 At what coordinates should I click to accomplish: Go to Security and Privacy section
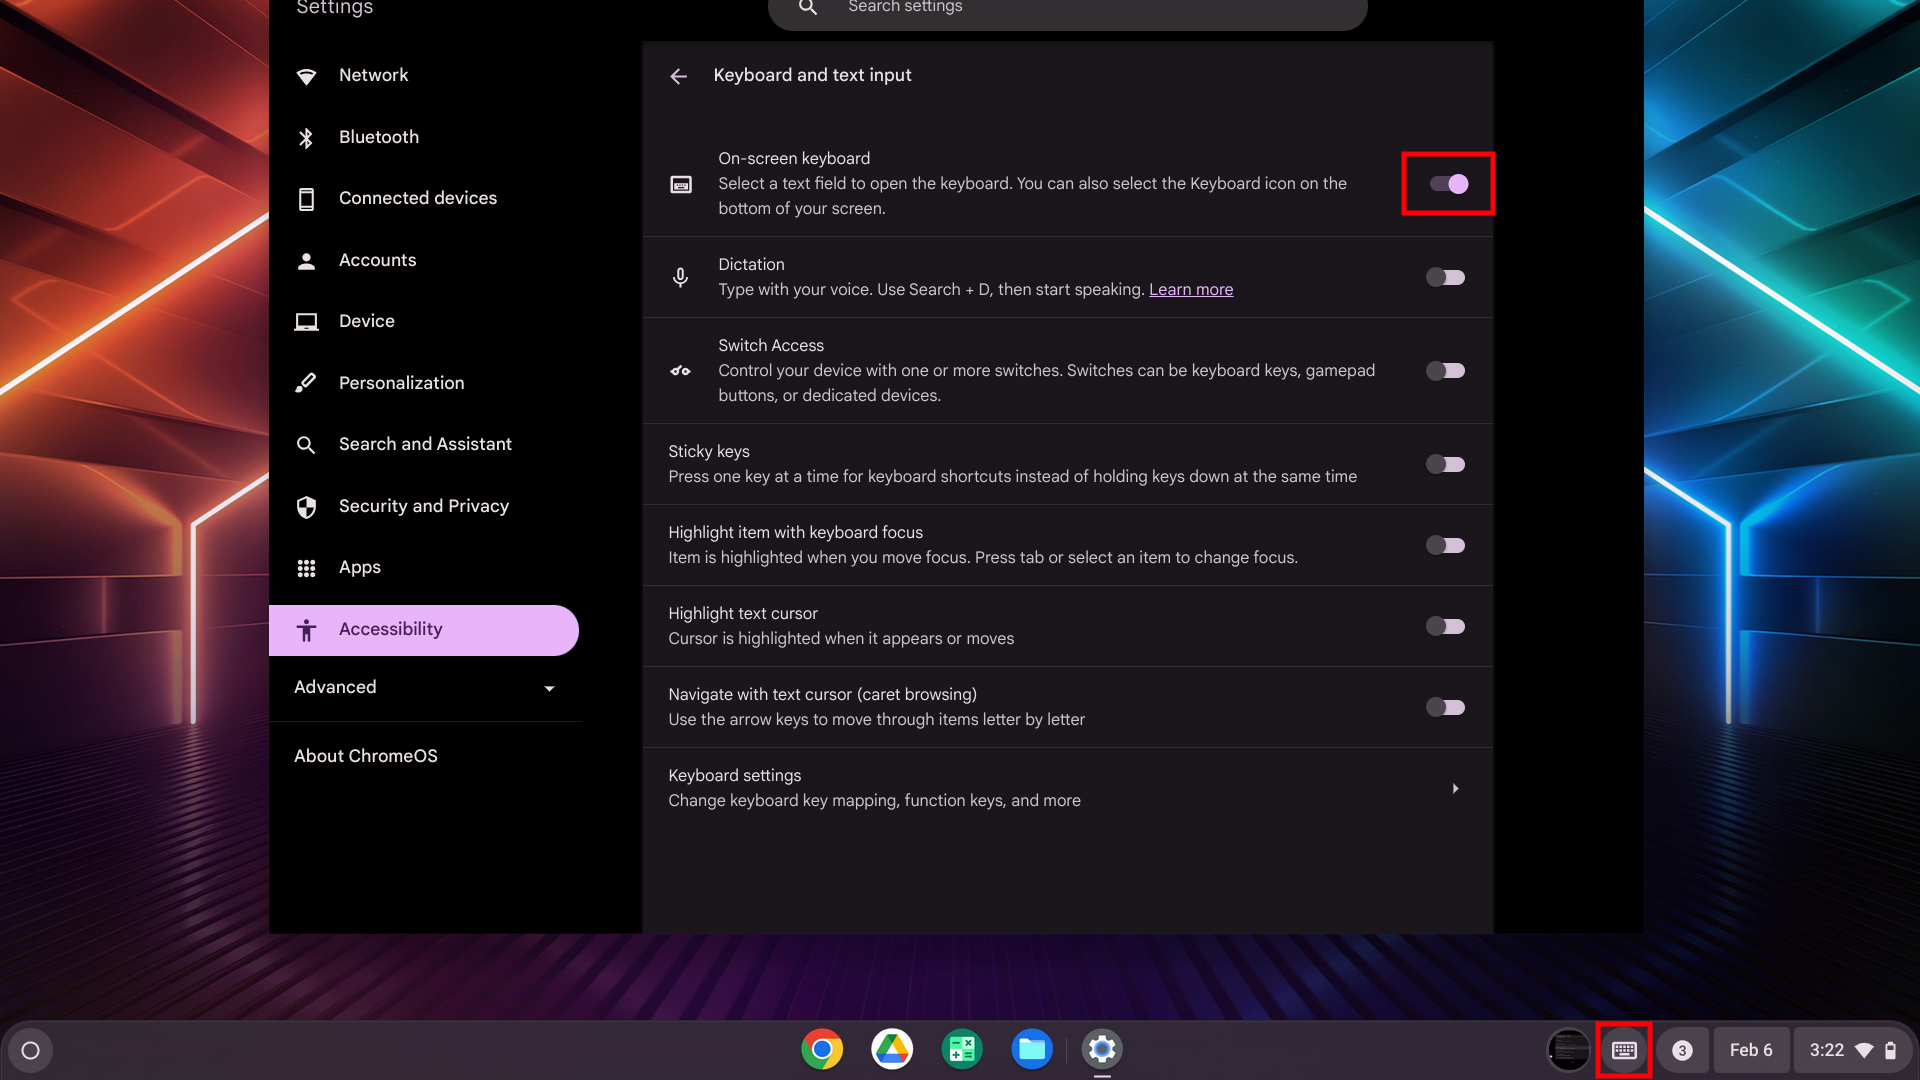[x=423, y=506]
